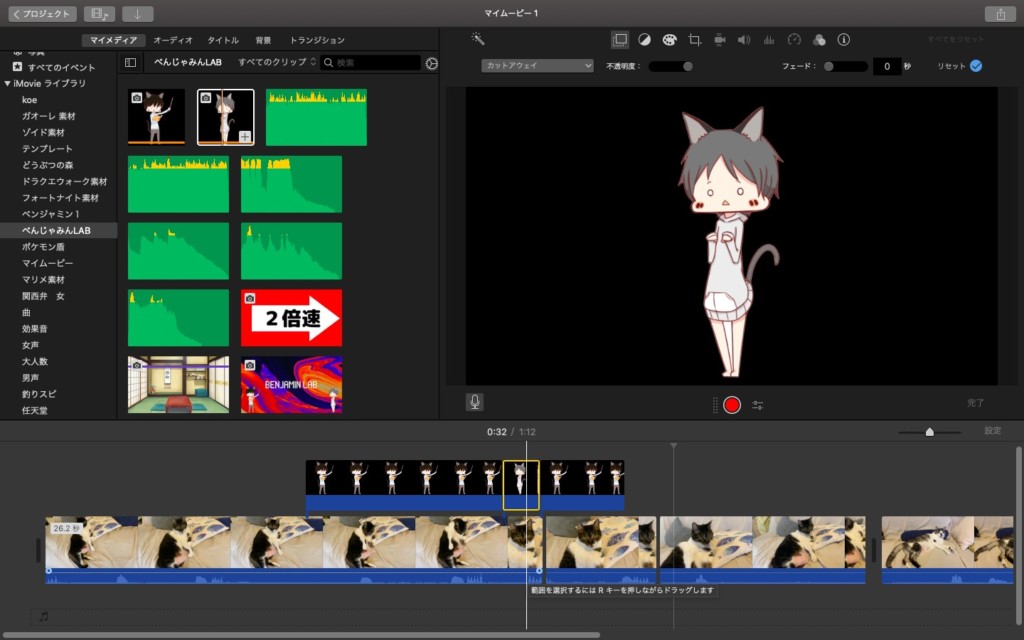Show clip information icon
1024x640 pixels.
(x=844, y=40)
